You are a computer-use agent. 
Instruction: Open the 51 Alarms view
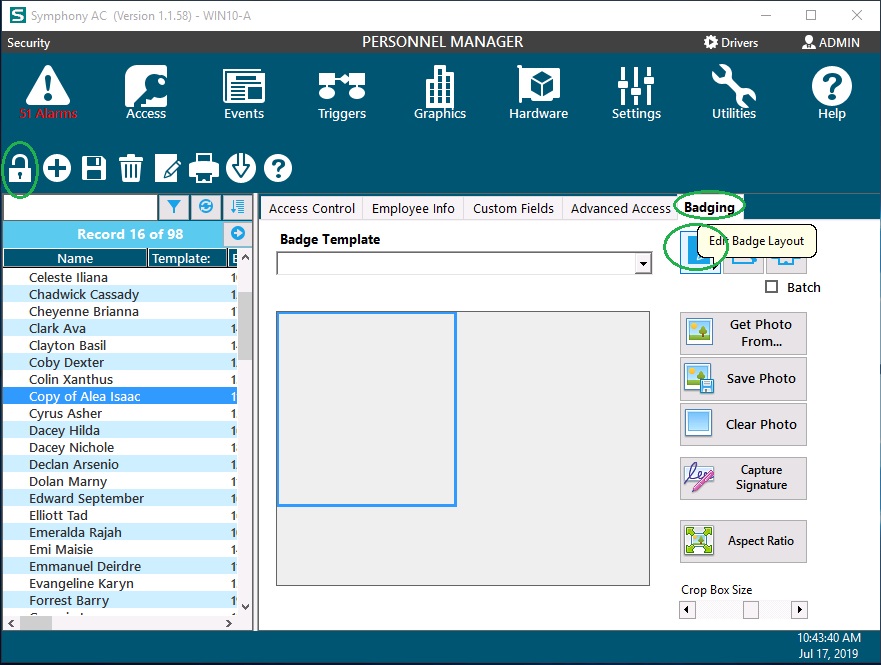pos(48,92)
